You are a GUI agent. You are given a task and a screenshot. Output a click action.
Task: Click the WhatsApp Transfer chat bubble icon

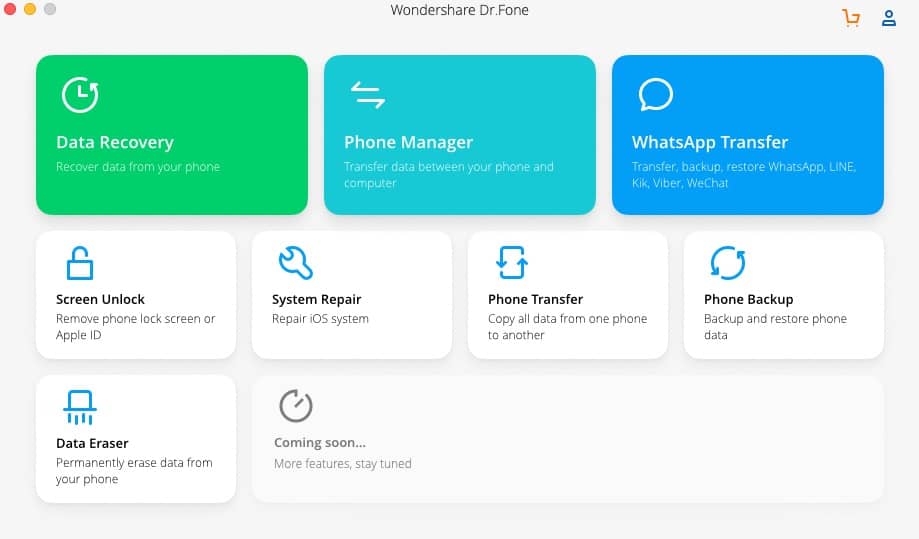(x=655, y=94)
